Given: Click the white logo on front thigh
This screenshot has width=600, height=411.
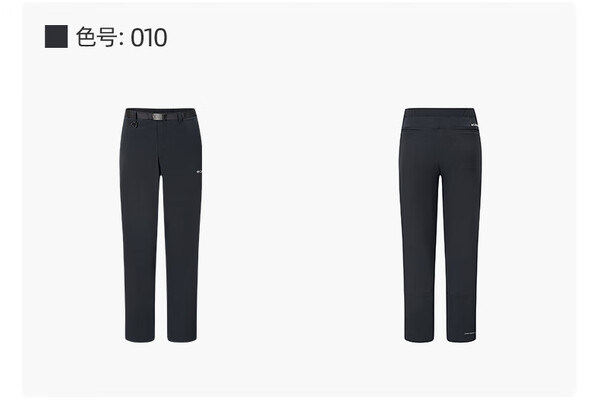Looking at the screenshot, I should tap(198, 172).
